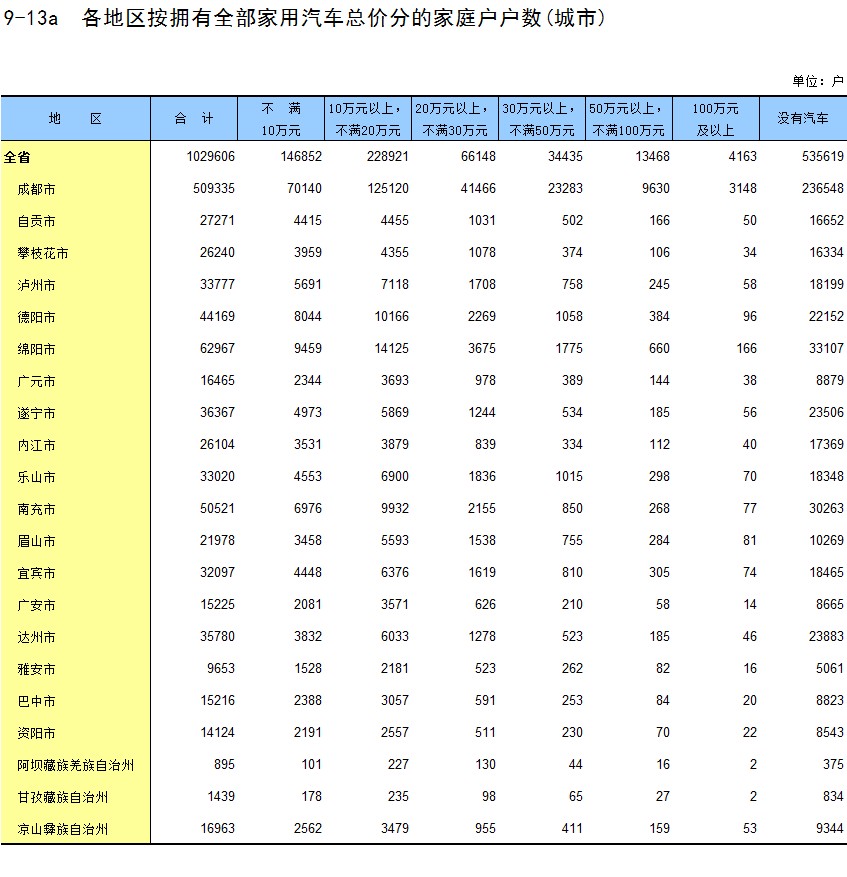The height and width of the screenshot is (877, 847).
Task: Click the 全省 value 34435
Action: pos(565,156)
